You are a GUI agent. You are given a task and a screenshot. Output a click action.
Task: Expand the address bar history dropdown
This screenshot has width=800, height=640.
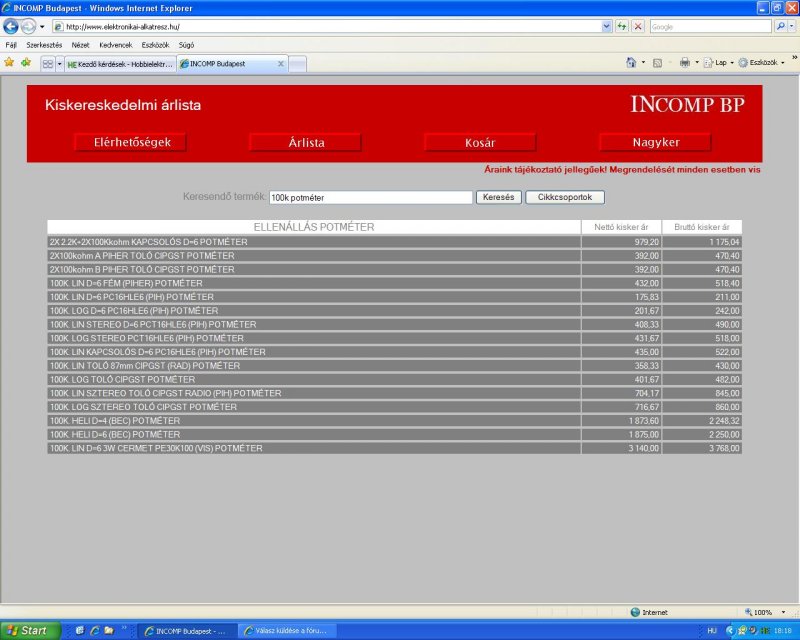(606, 27)
